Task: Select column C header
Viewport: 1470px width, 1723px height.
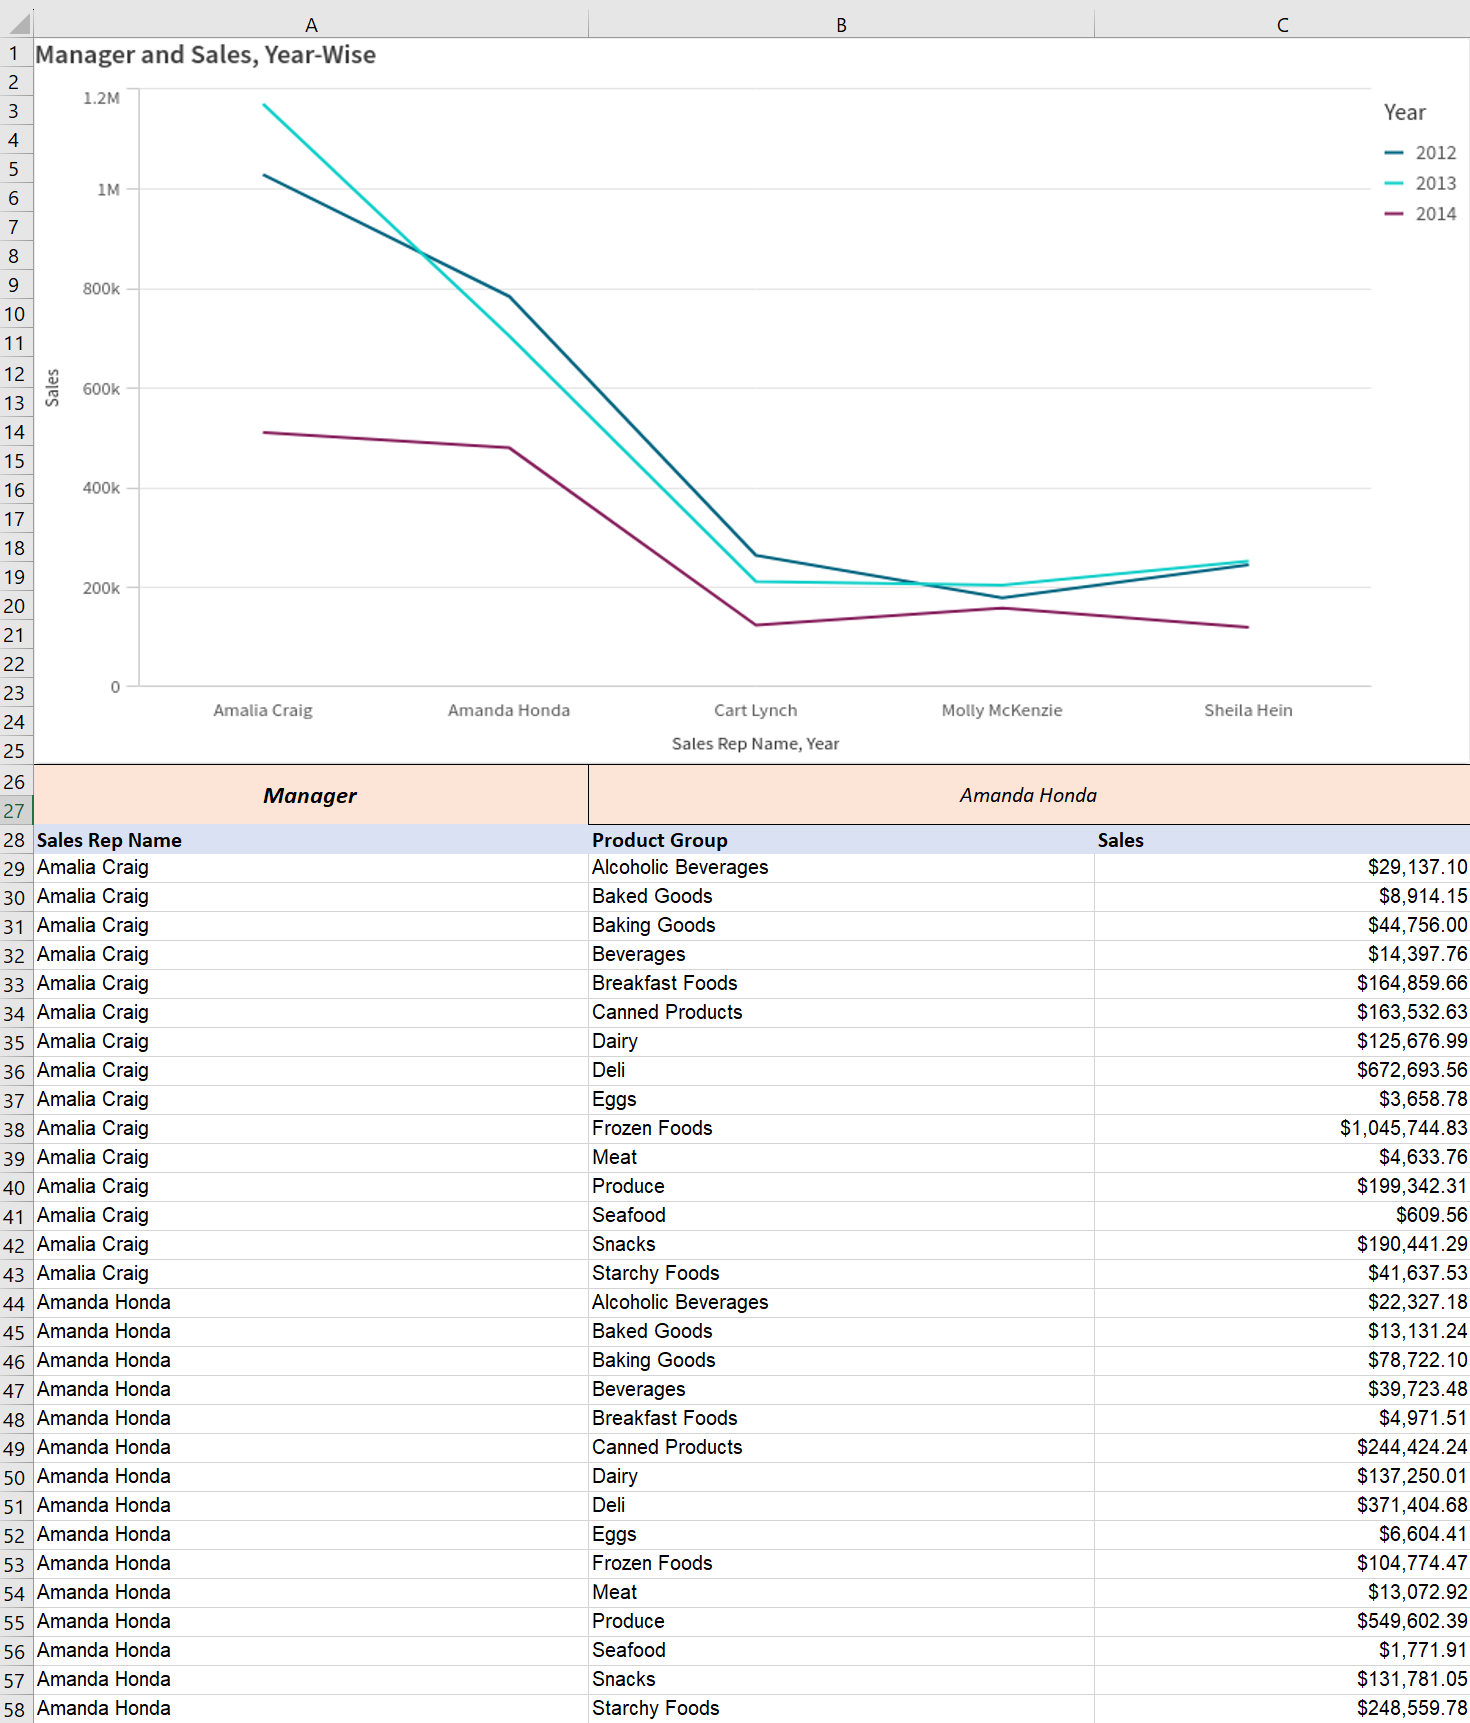Action: [x=1282, y=24]
